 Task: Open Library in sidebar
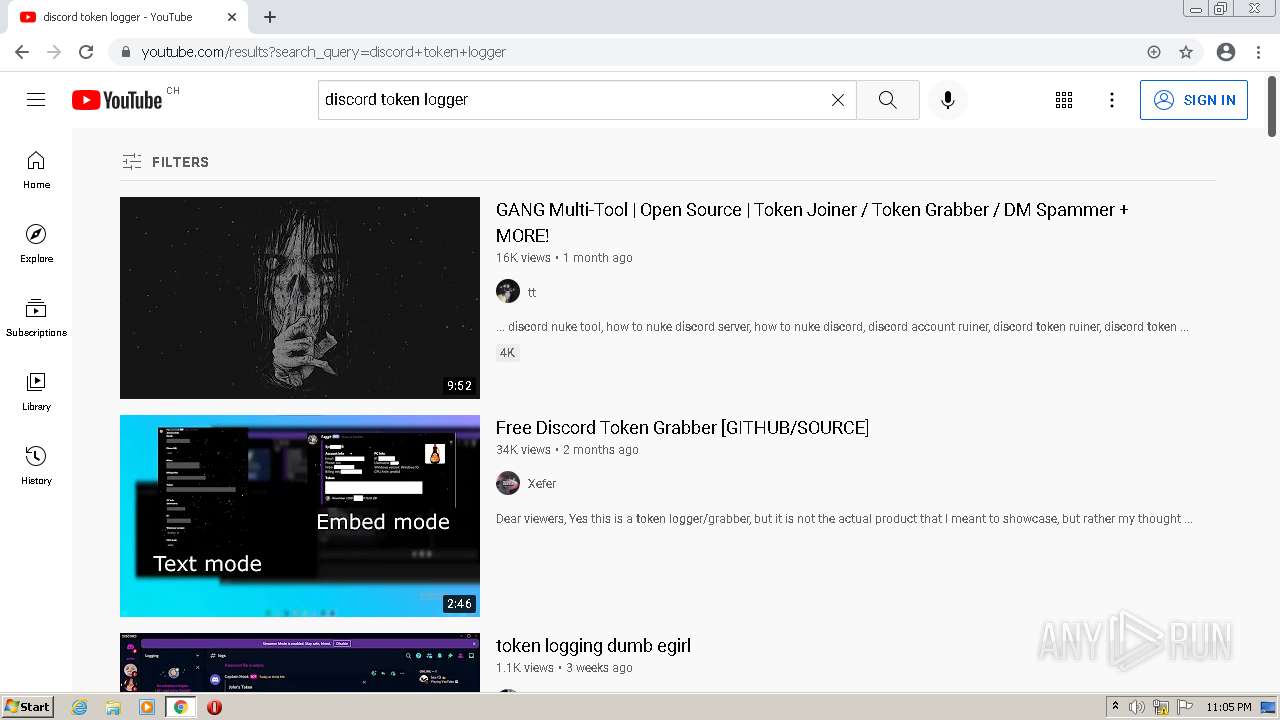(36, 392)
